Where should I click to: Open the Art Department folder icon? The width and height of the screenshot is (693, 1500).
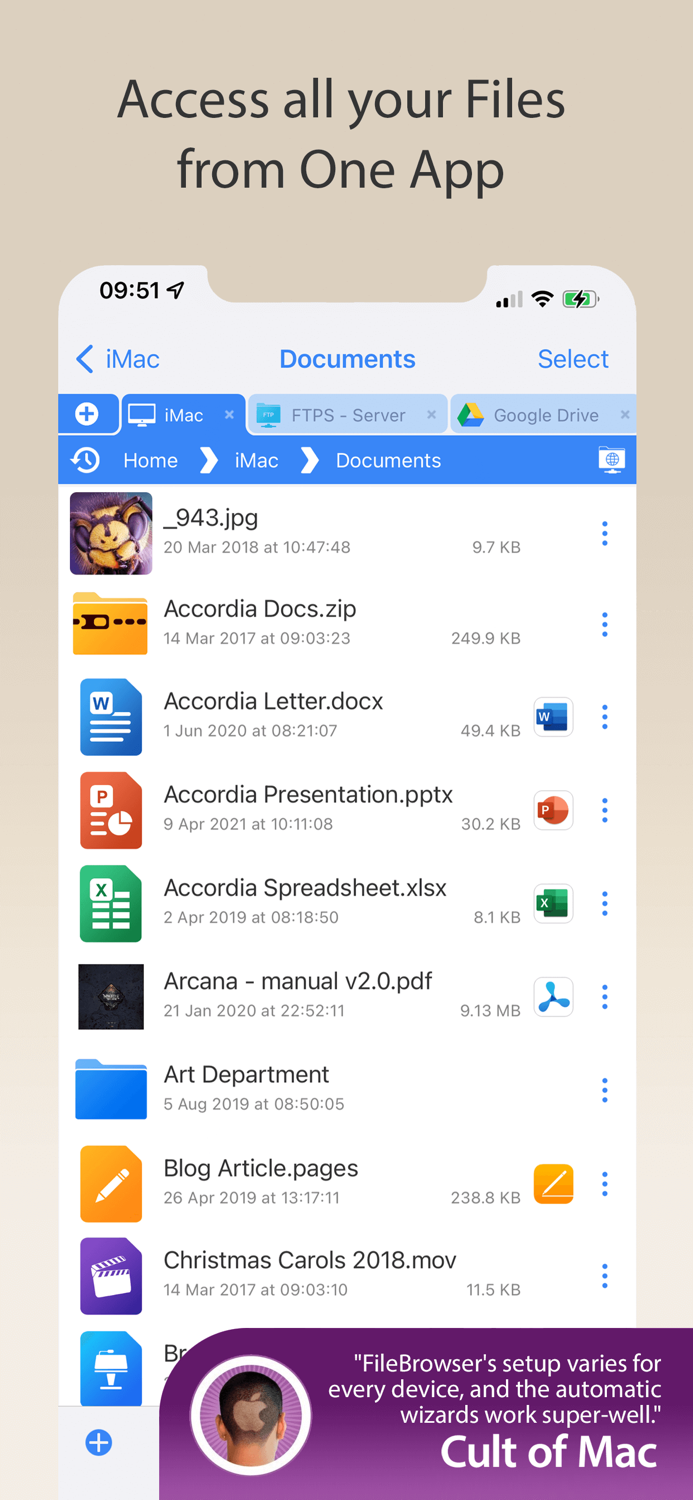coord(111,1089)
